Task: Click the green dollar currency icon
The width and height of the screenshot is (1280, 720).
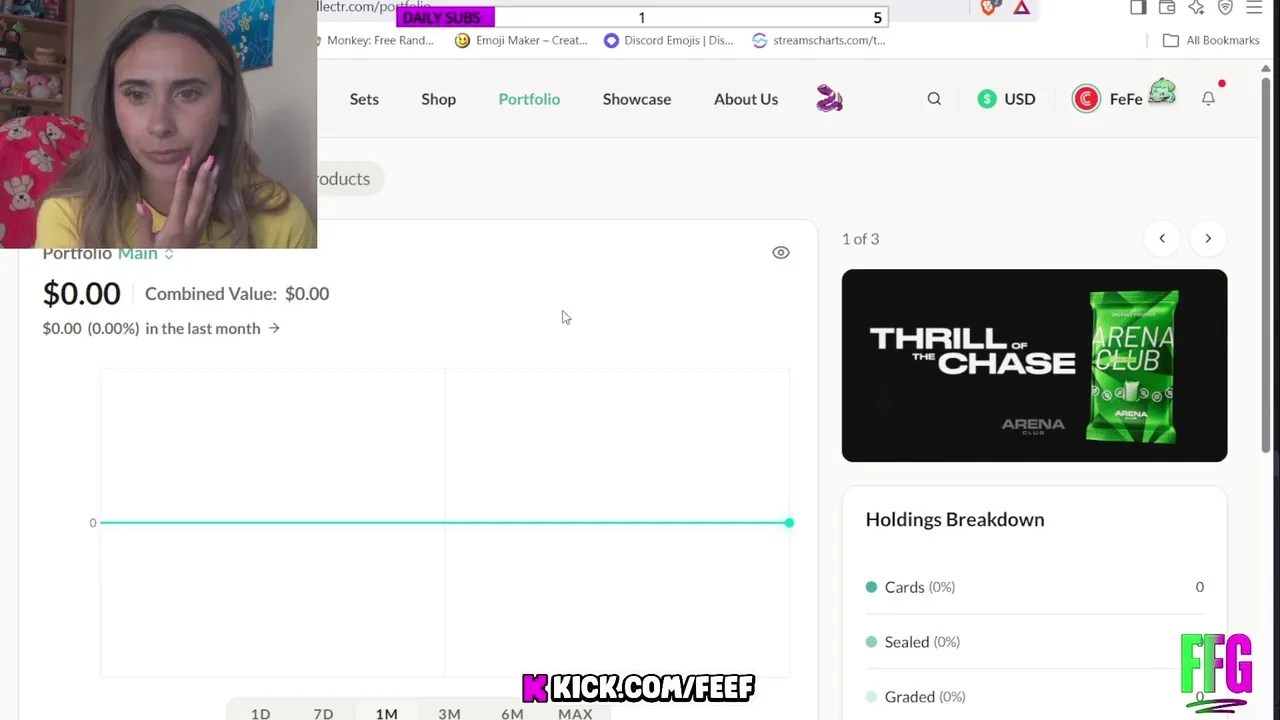Action: tap(987, 99)
